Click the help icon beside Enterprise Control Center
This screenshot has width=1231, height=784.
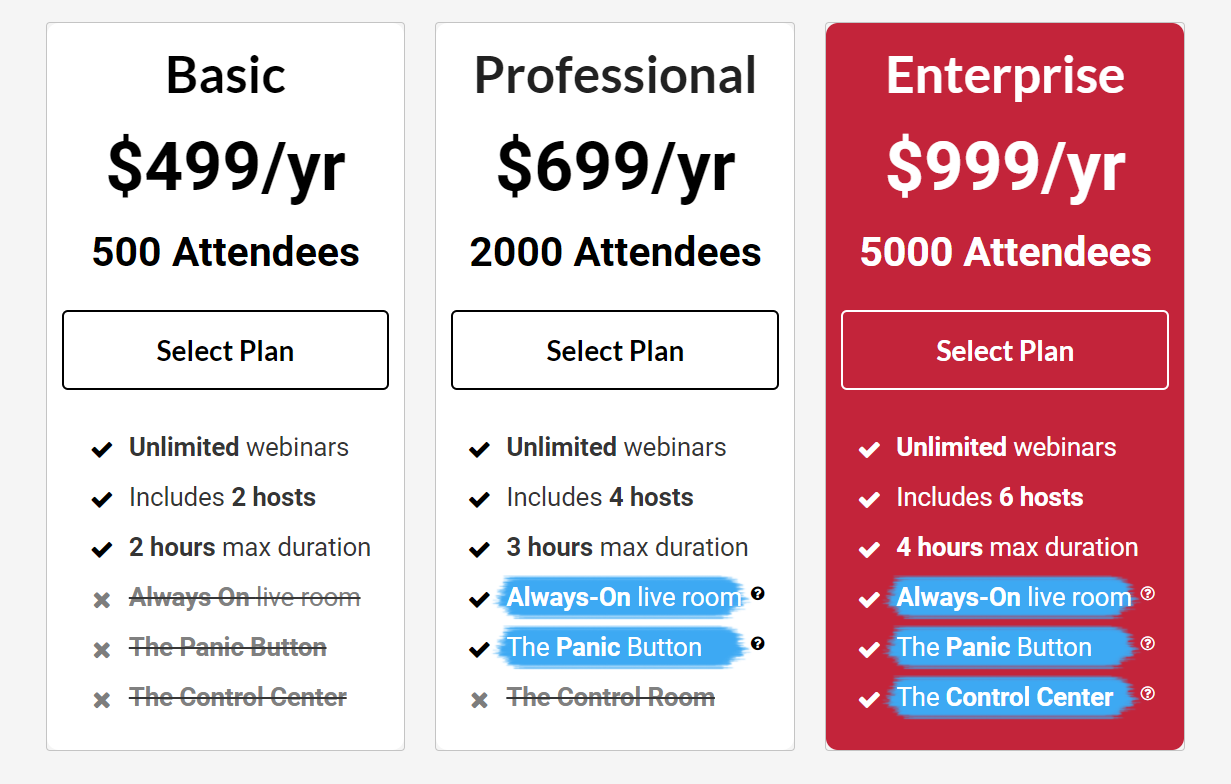(x=1148, y=694)
